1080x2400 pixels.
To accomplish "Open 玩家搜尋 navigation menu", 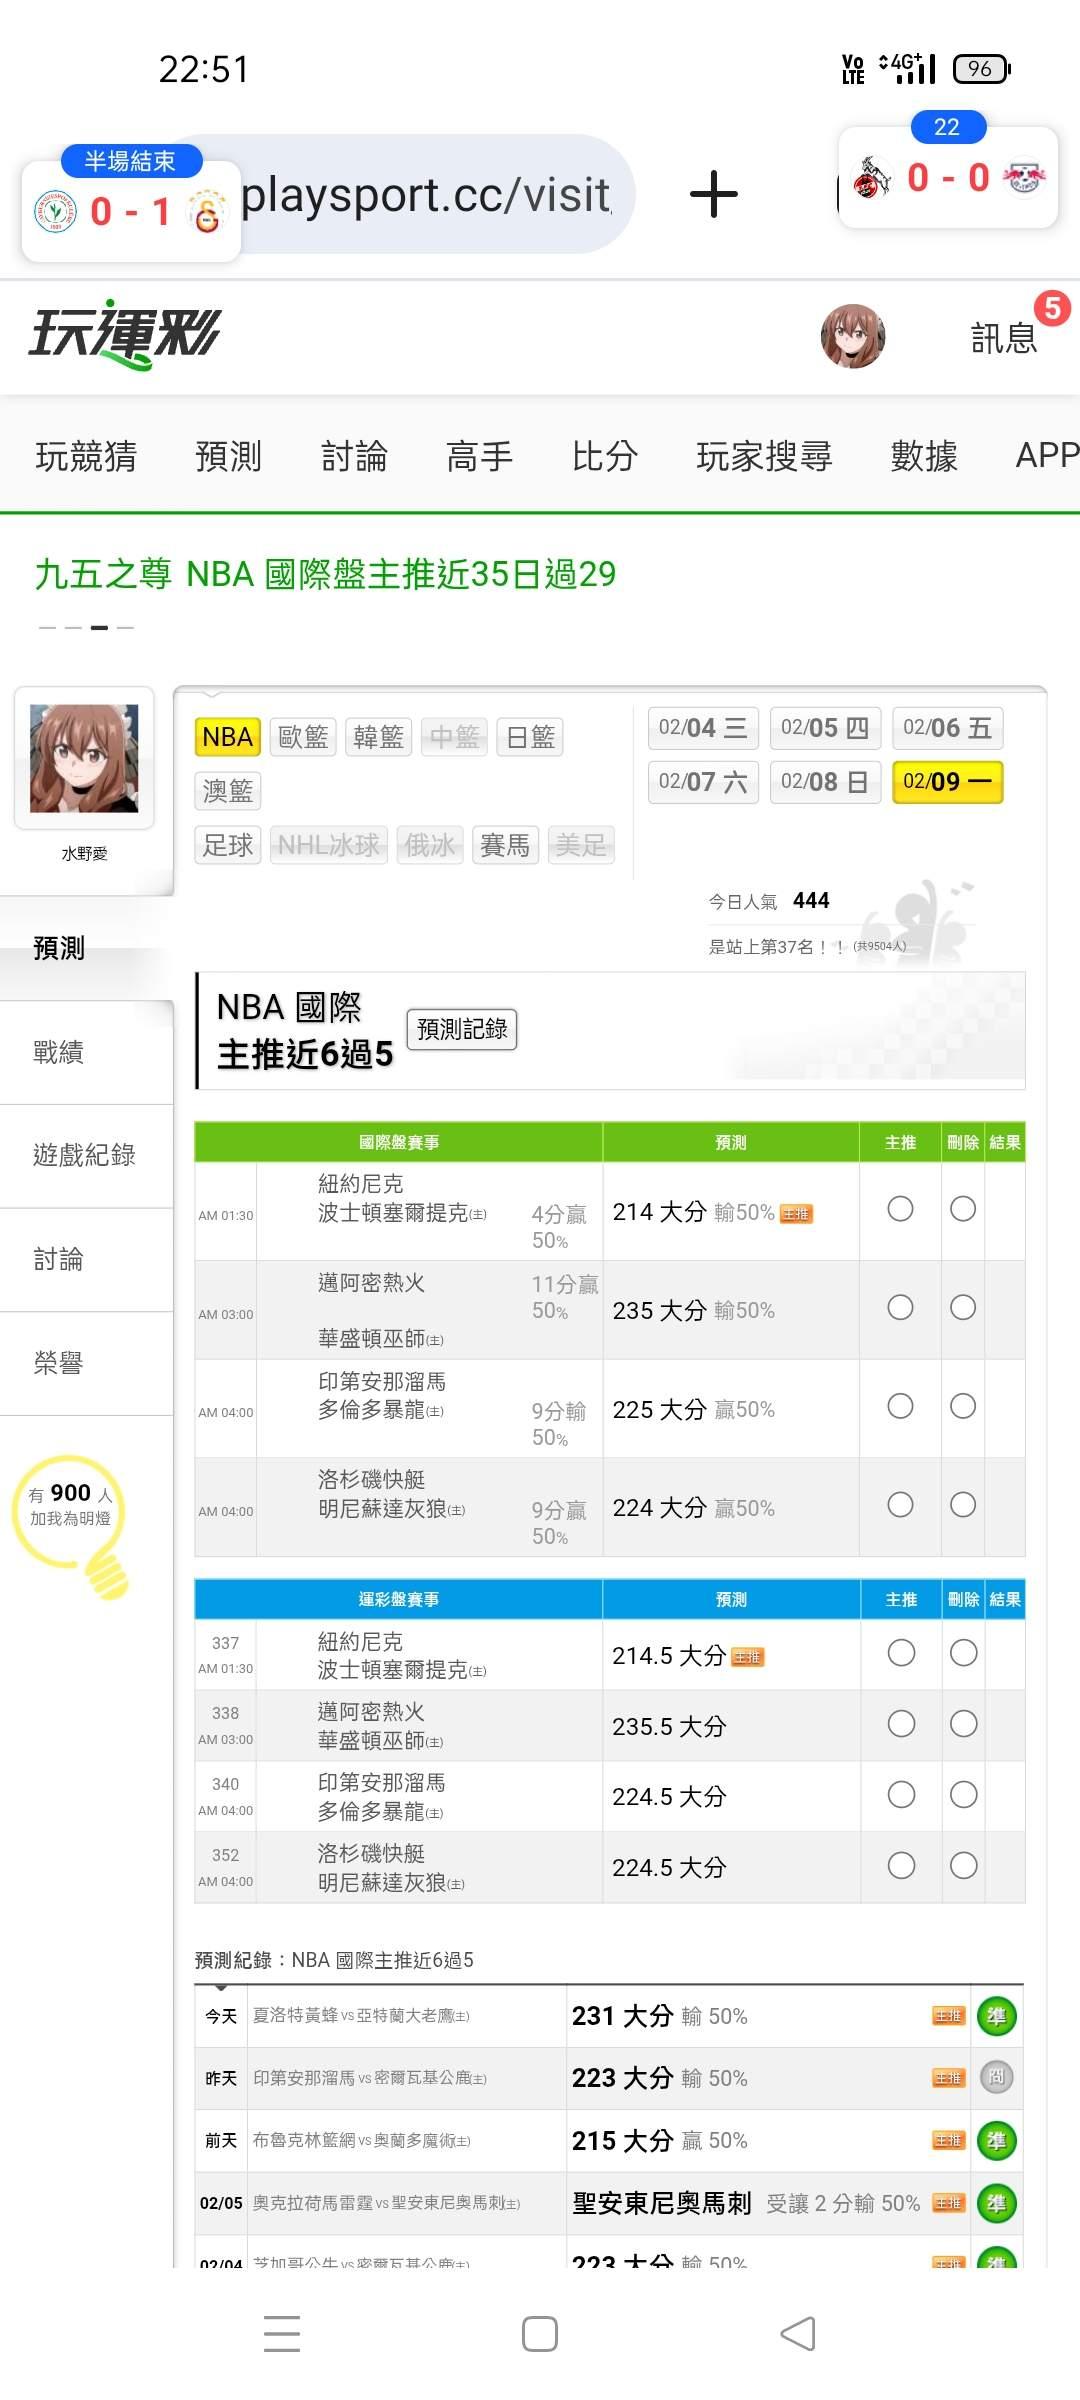I will (764, 456).
